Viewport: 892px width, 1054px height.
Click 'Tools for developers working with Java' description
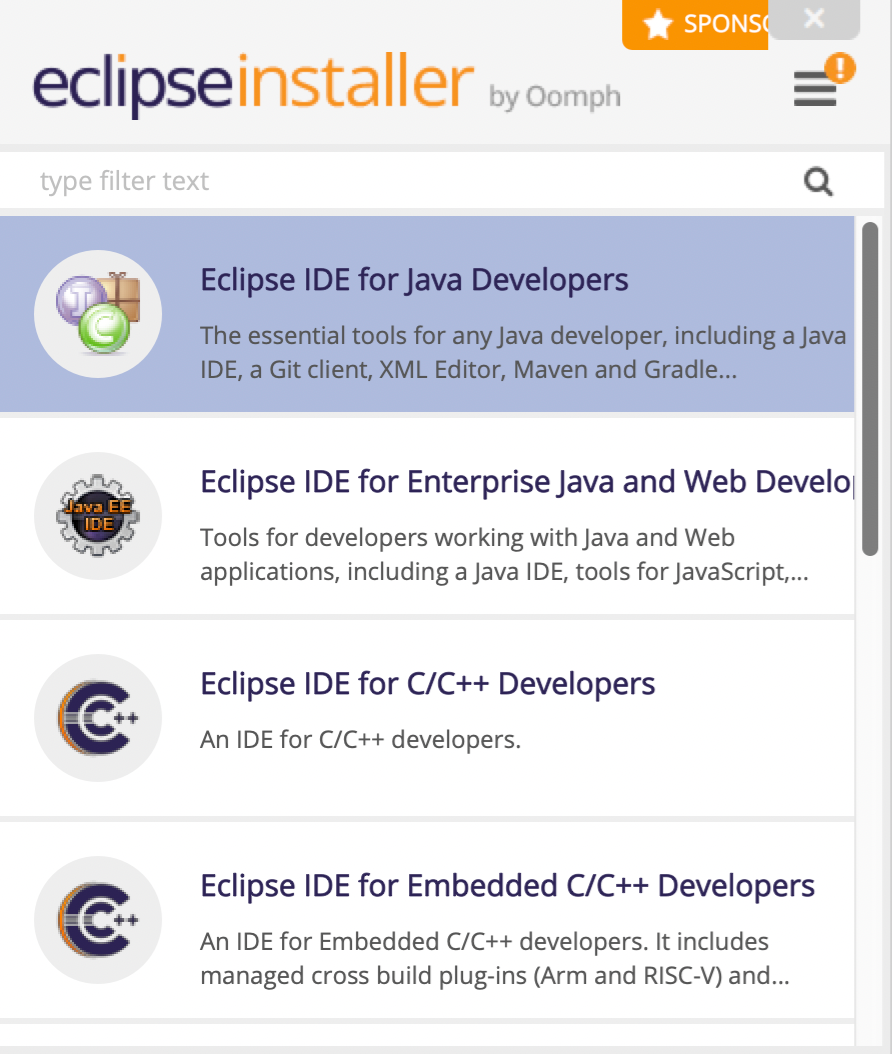pyautogui.click(x=504, y=555)
